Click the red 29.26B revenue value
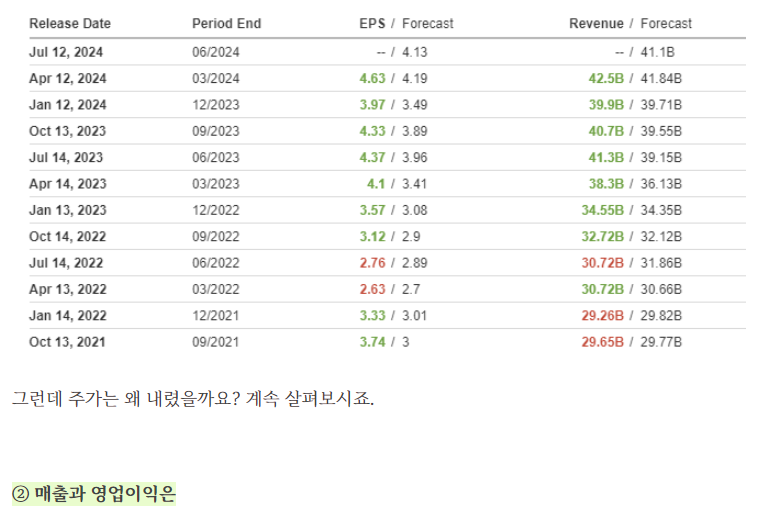 603,316
